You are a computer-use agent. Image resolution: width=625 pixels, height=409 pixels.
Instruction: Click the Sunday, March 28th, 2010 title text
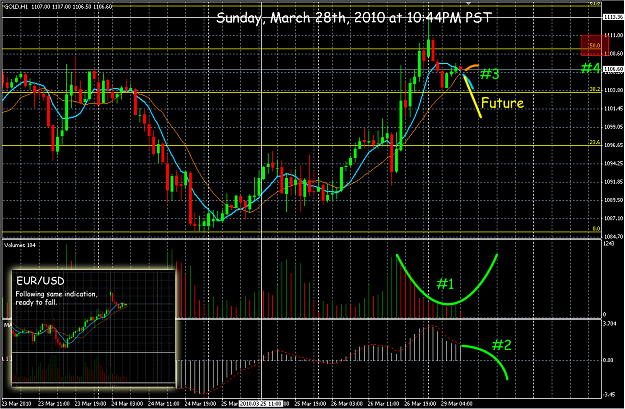tap(354, 18)
